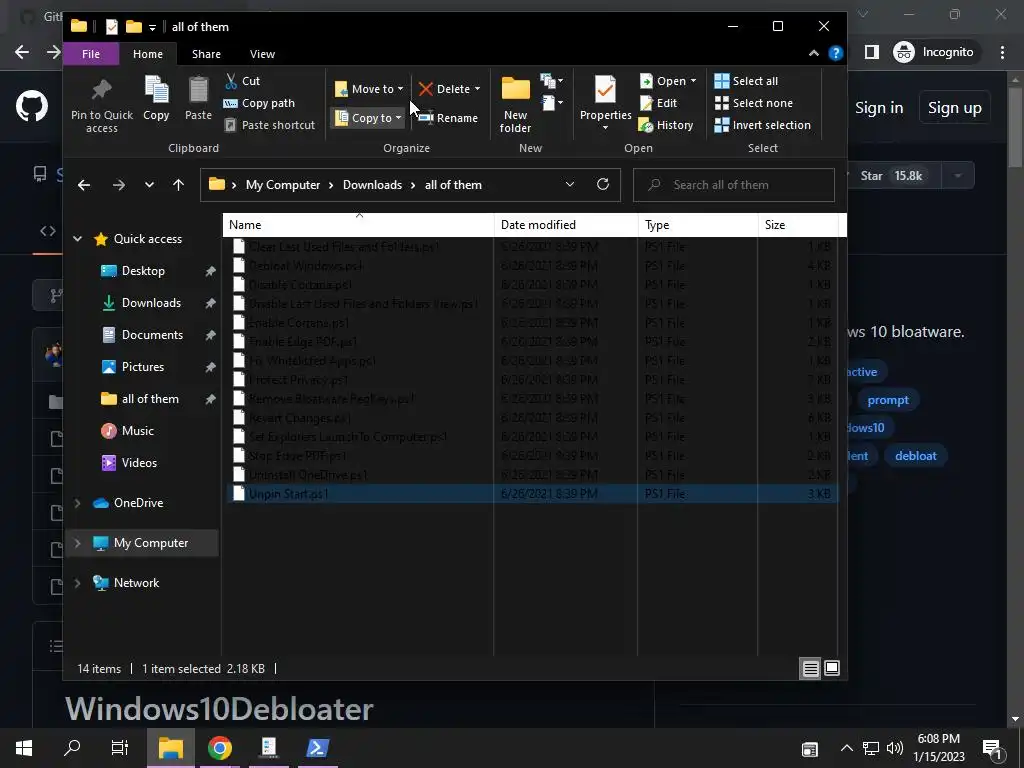Click Pin to Quick access icon

click(x=102, y=104)
